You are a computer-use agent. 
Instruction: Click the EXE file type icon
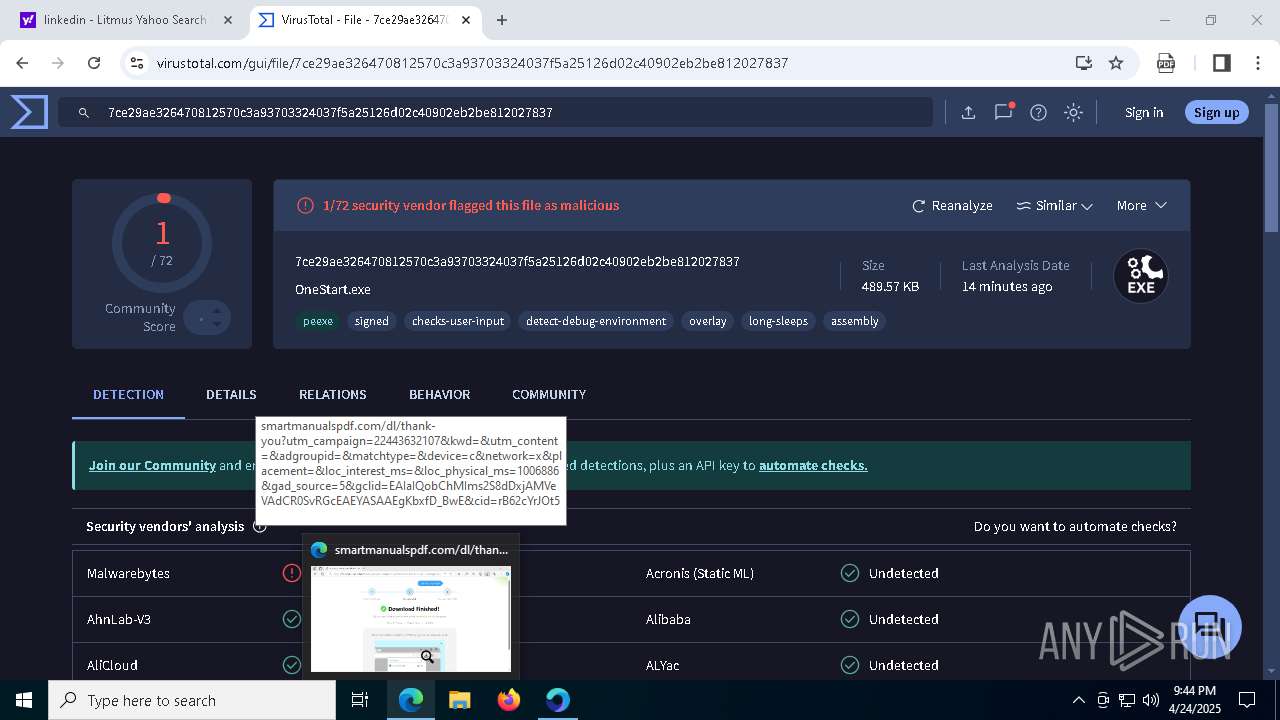point(1141,276)
